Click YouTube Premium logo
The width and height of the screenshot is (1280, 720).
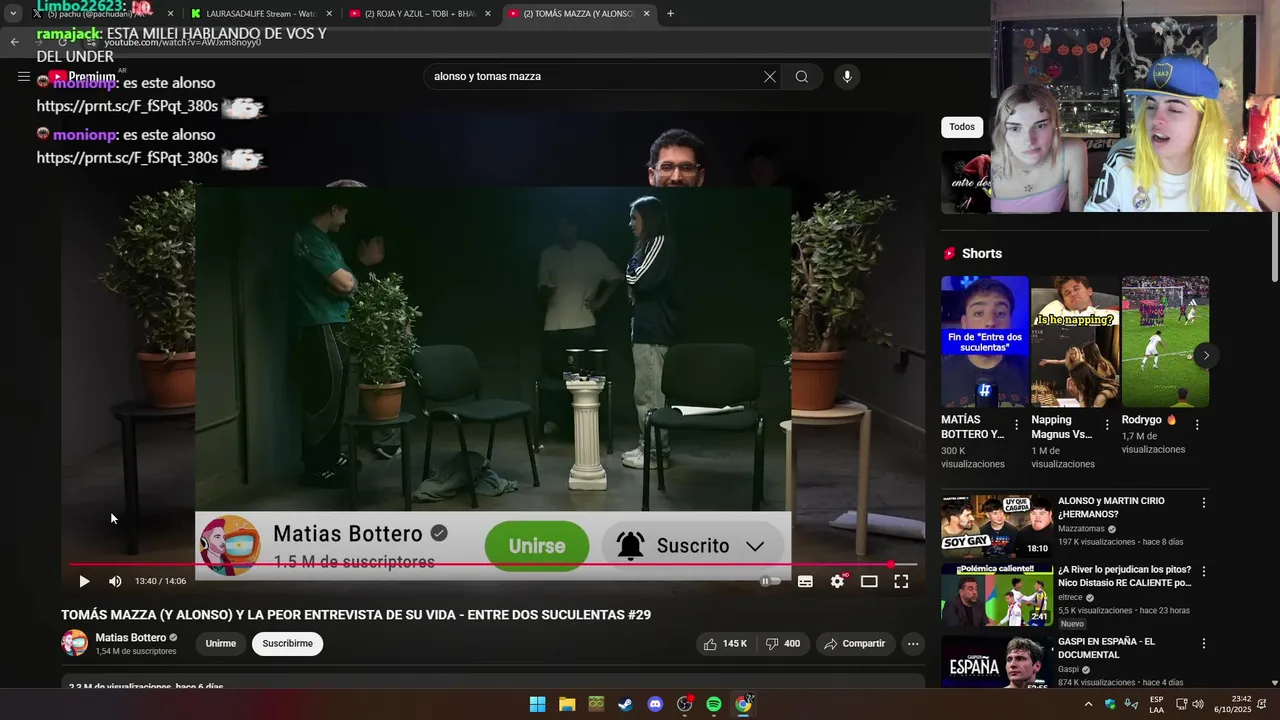click(82, 76)
